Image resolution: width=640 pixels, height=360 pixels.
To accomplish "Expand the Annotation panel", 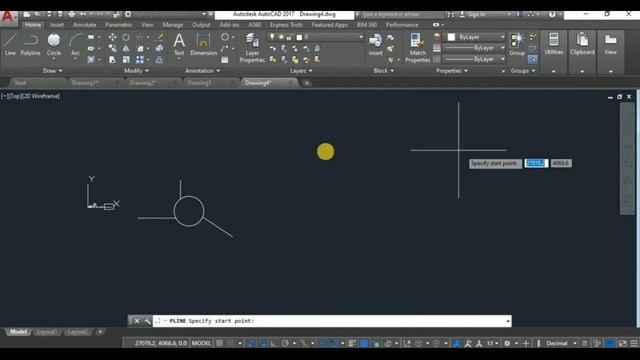I will pyautogui.click(x=202, y=71).
